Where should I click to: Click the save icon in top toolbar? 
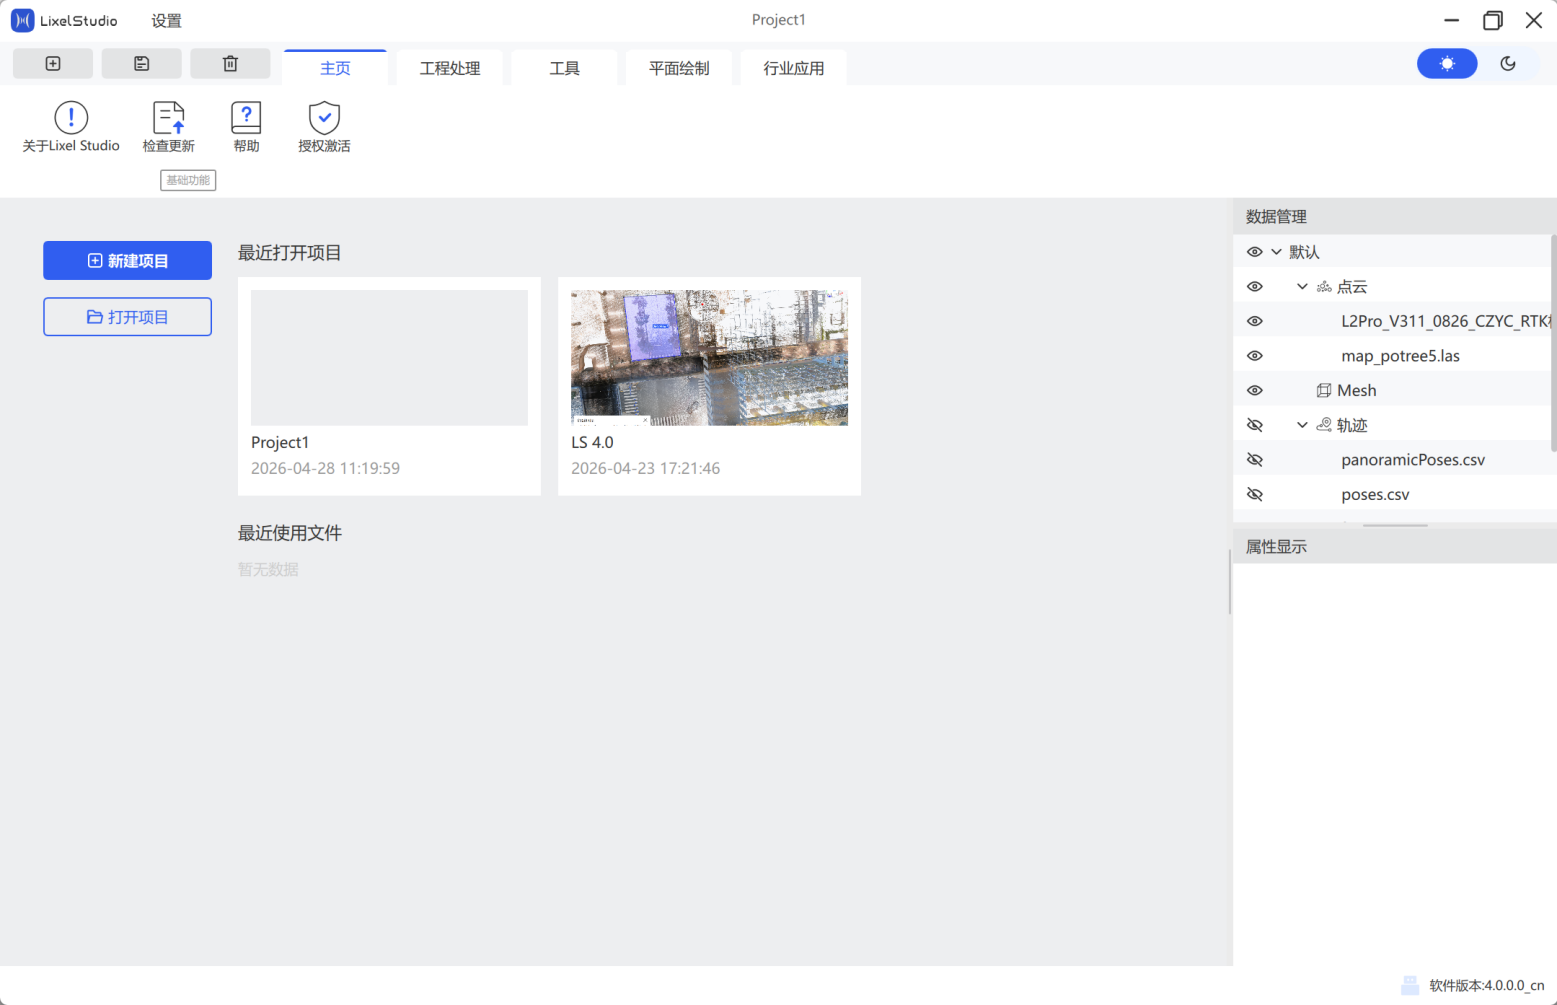click(142, 64)
